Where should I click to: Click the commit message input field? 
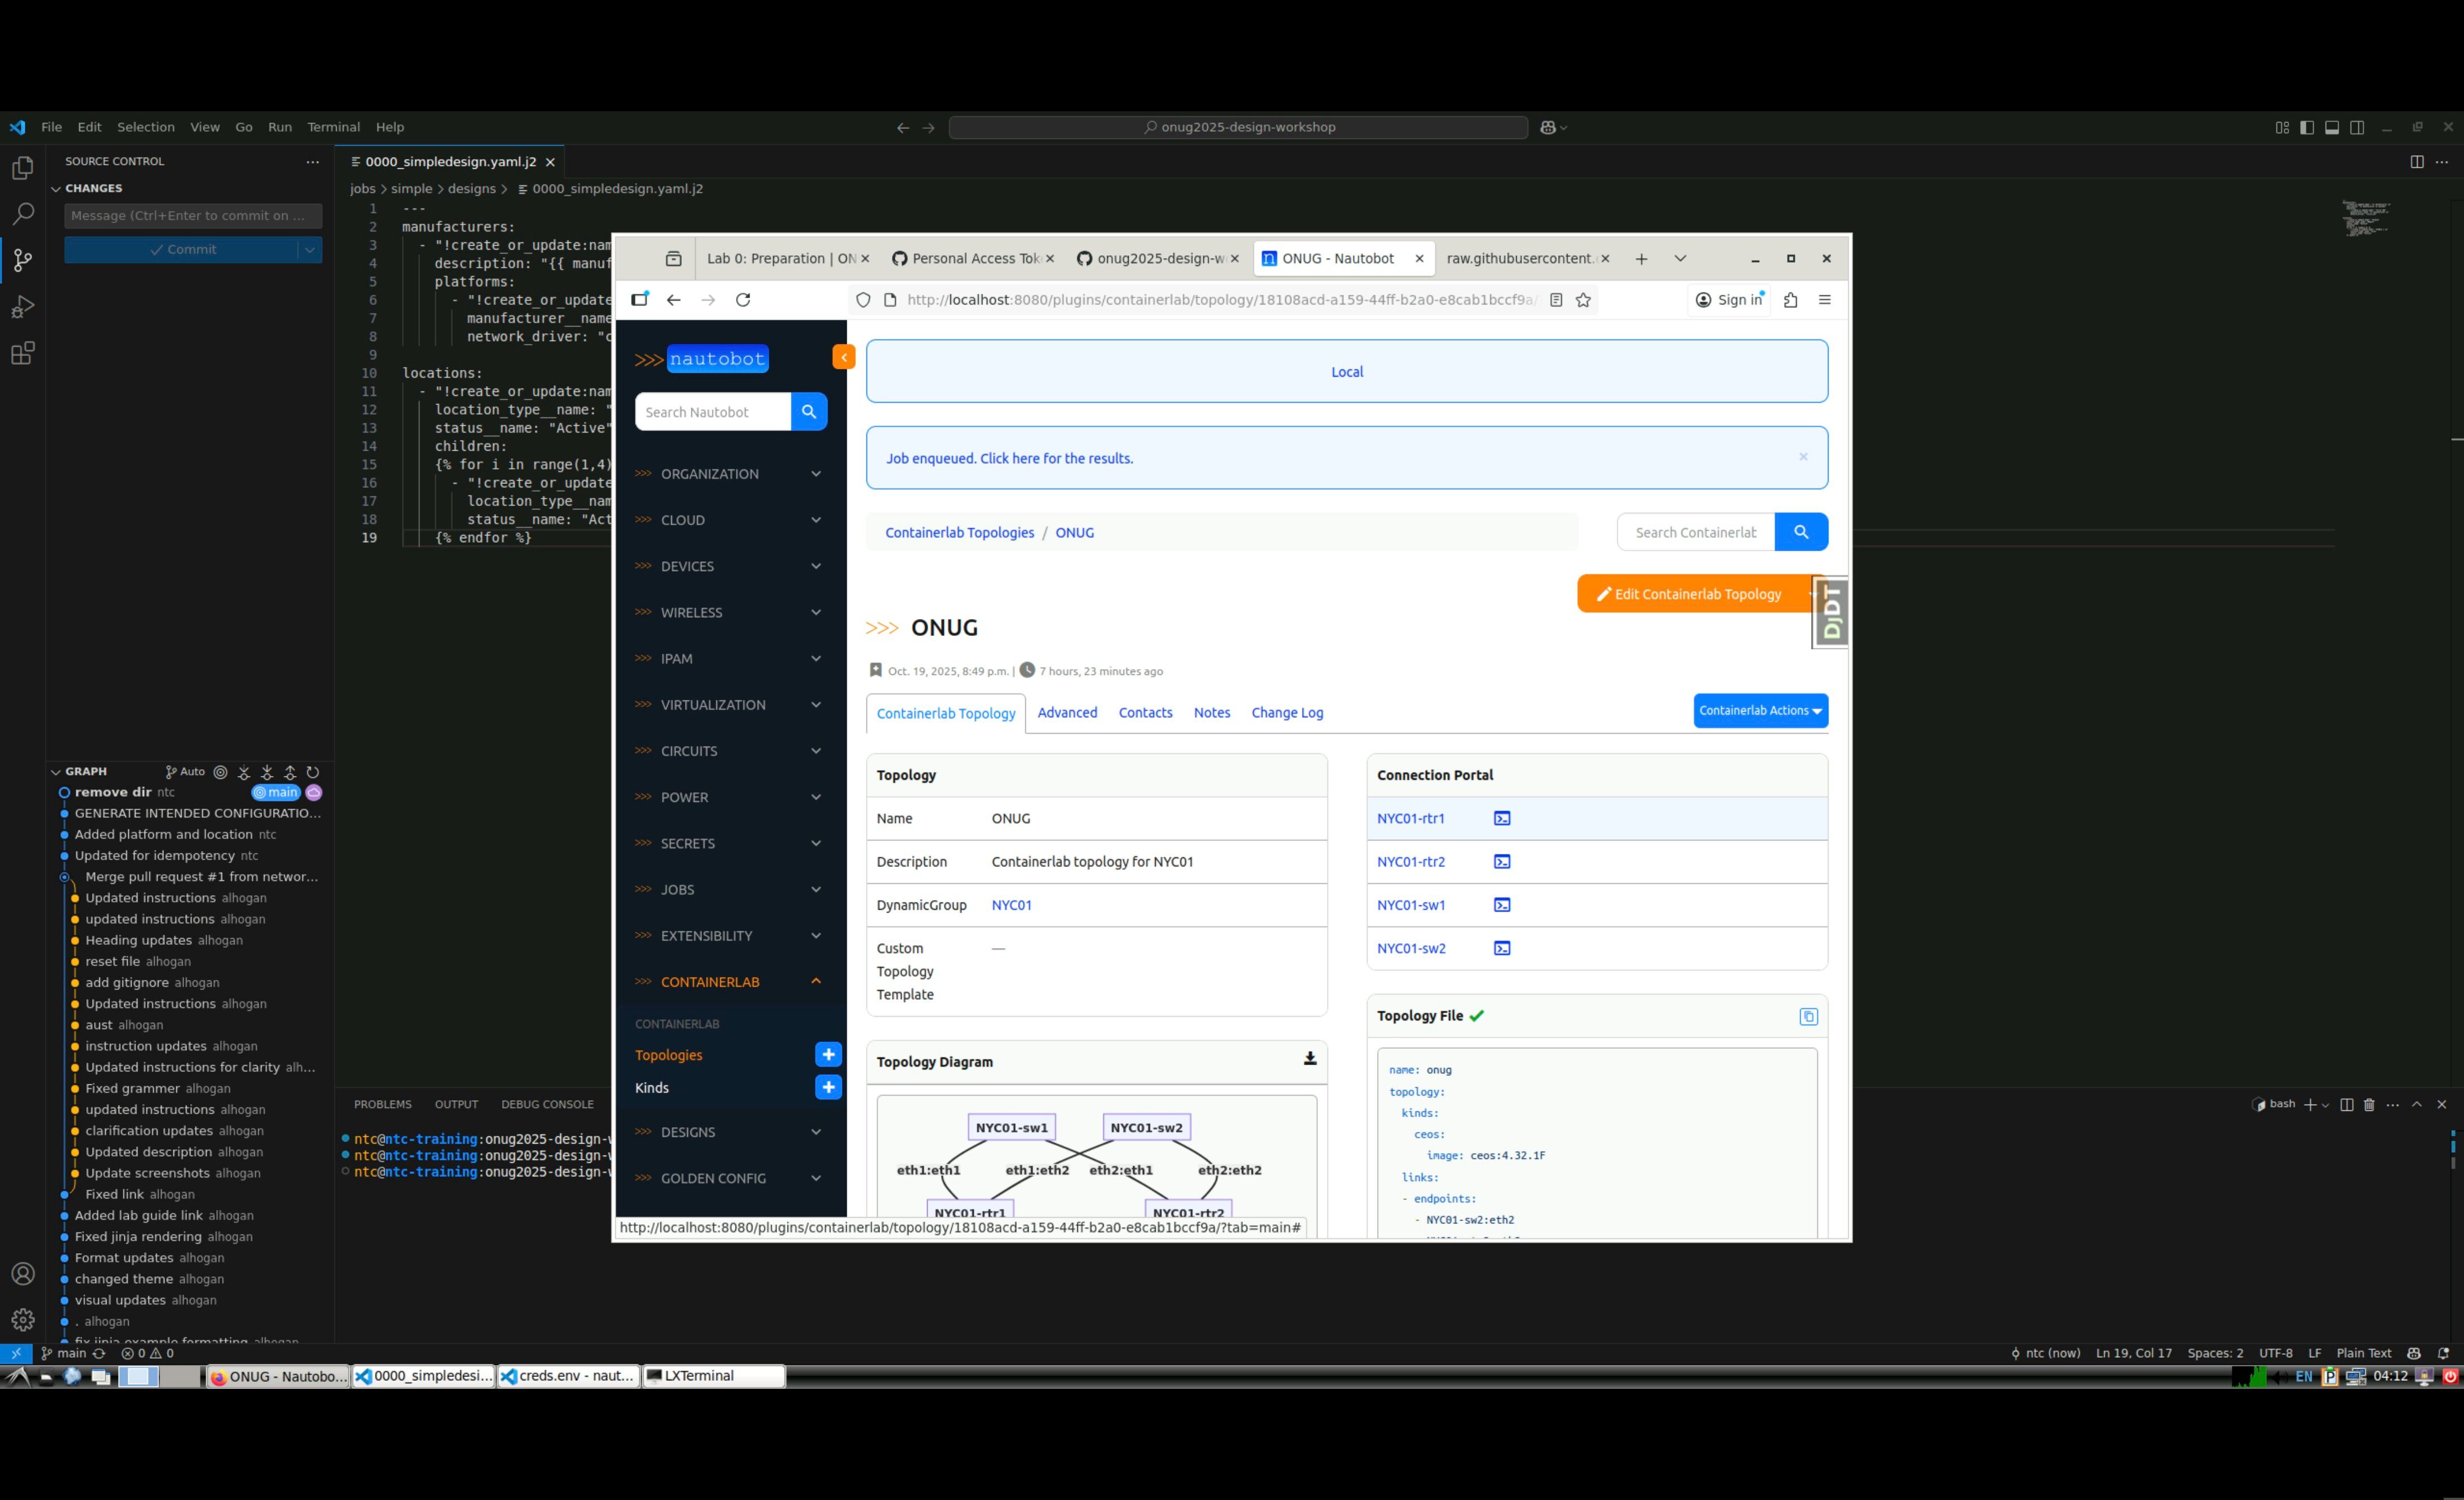click(x=192, y=216)
